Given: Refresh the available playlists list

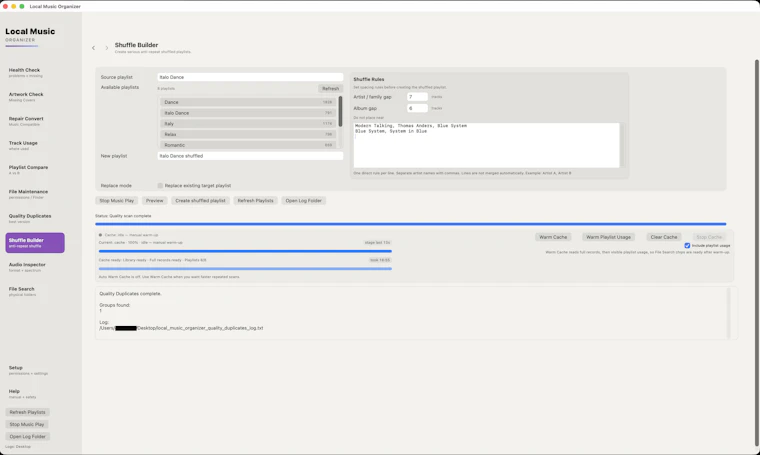Looking at the screenshot, I should [x=331, y=89].
